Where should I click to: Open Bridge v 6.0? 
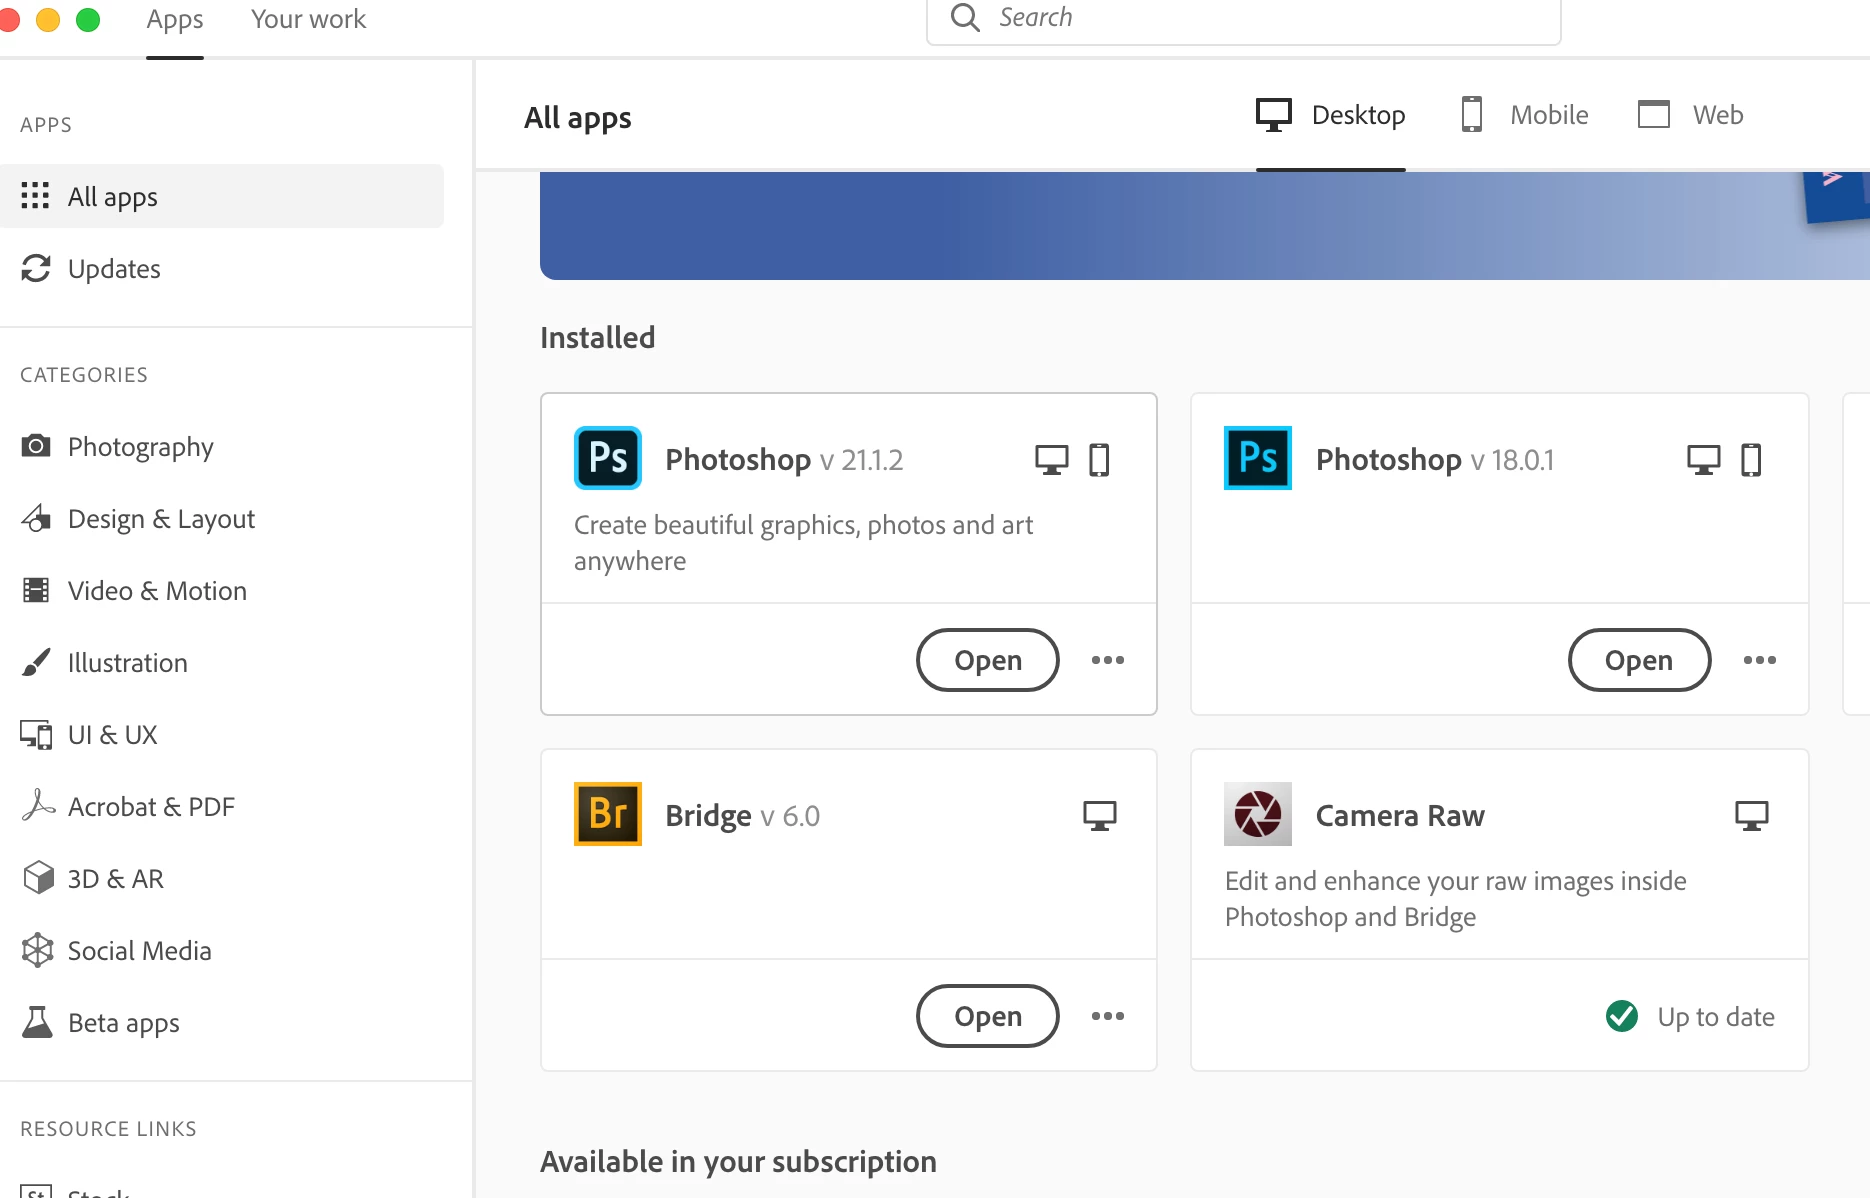987,1016
